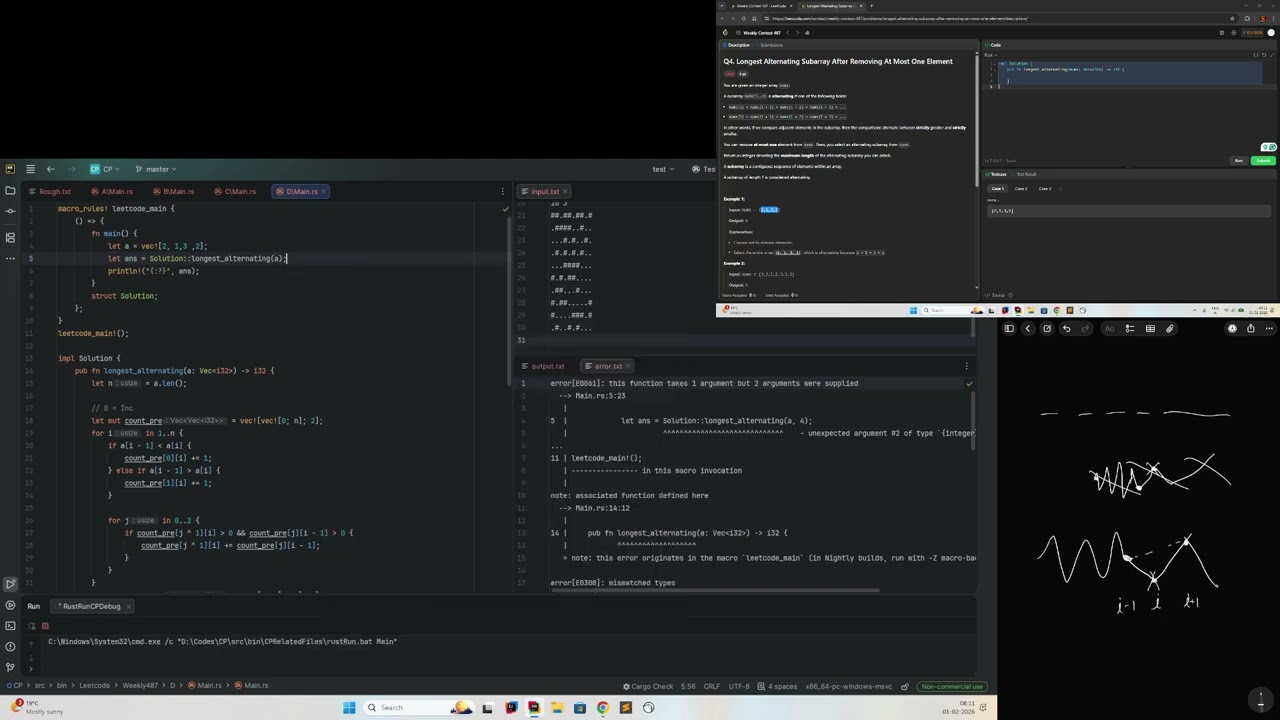Screen dimensions: 1280x720
Task: Open the IDE main hamburger menu
Action: point(30,169)
